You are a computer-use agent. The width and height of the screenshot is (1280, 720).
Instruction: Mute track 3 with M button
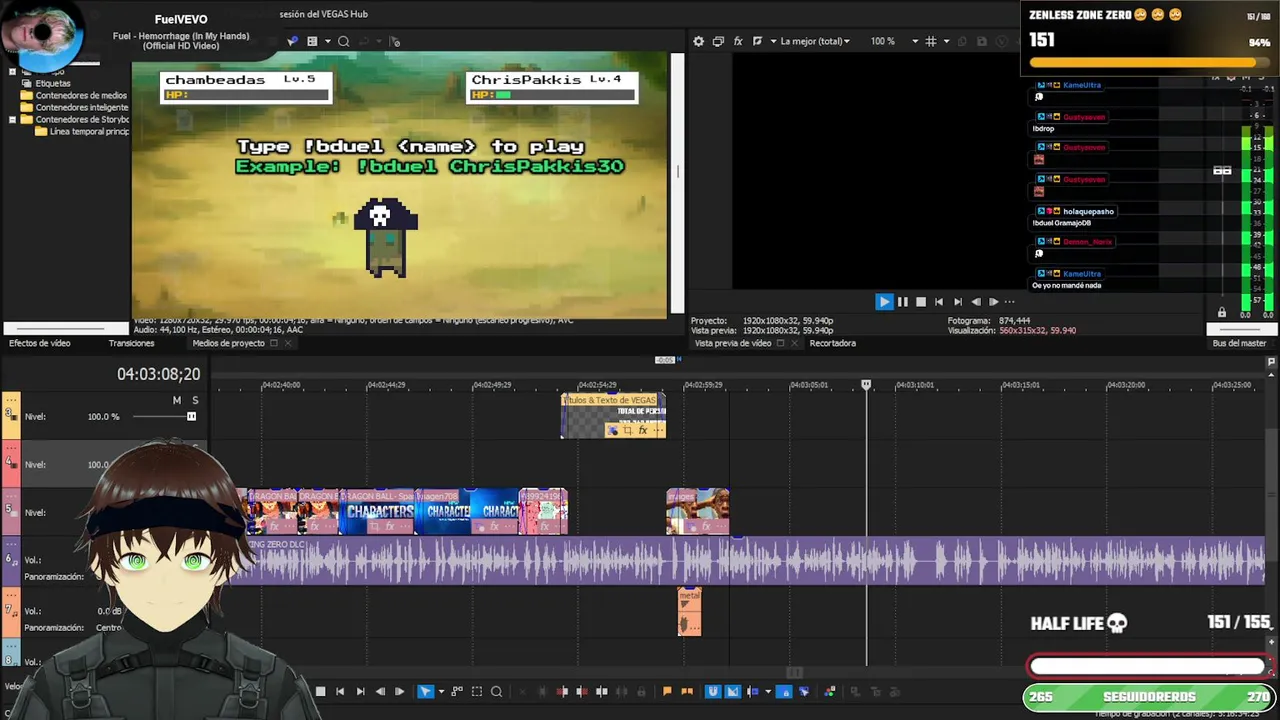(177, 400)
